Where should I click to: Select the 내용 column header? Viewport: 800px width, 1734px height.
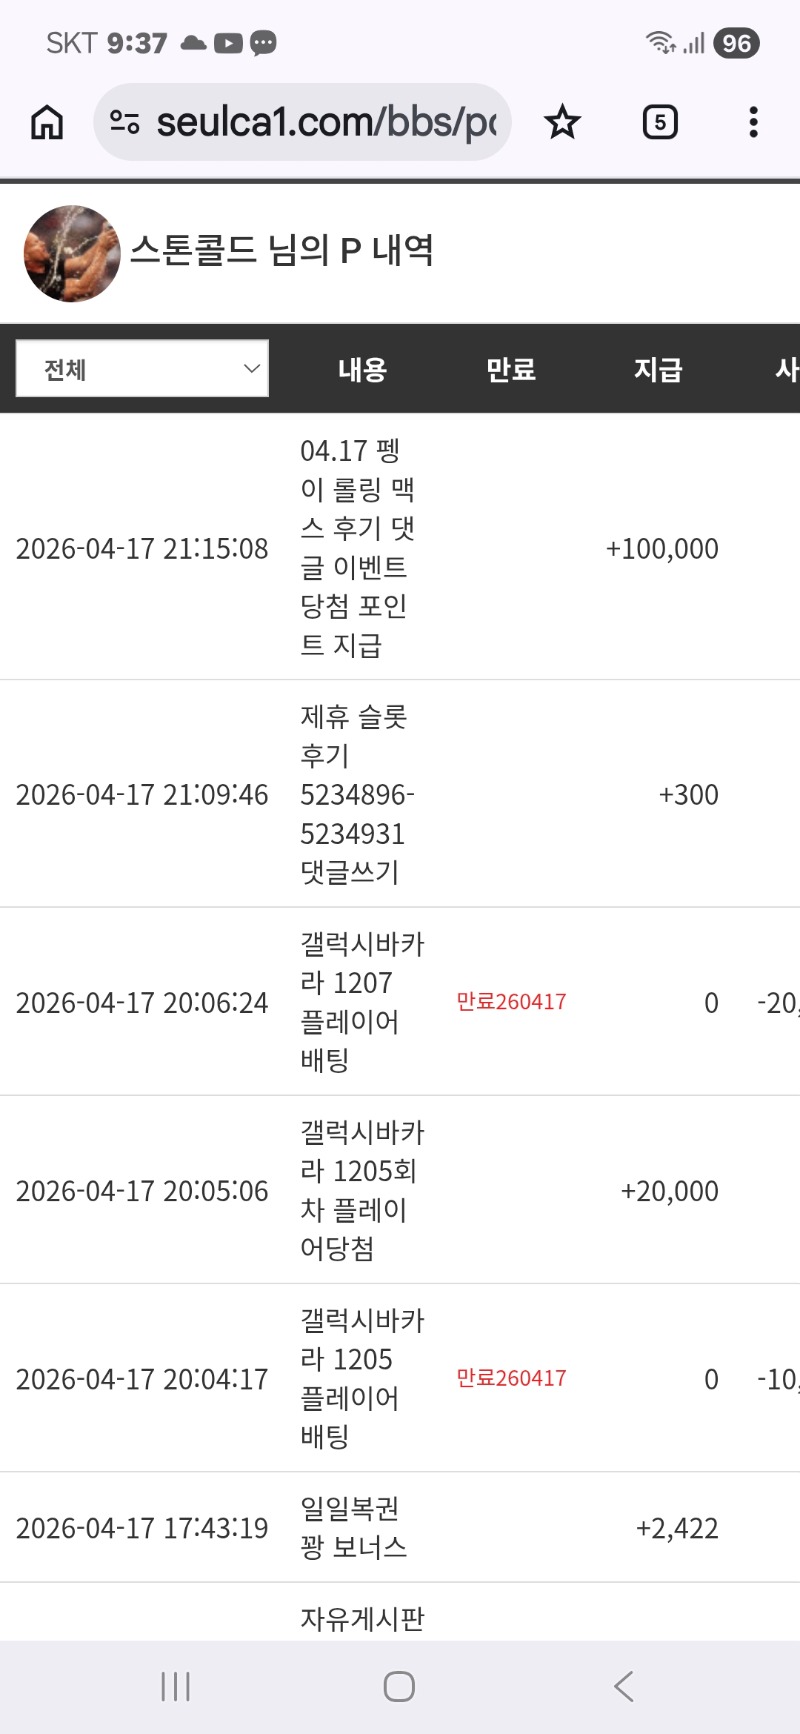tap(362, 370)
